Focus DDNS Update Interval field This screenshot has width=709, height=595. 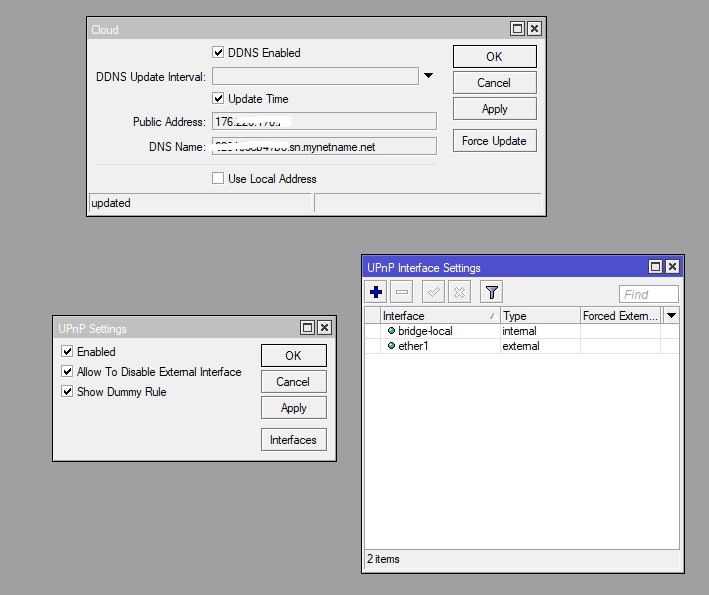pyautogui.click(x=315, y=76)
